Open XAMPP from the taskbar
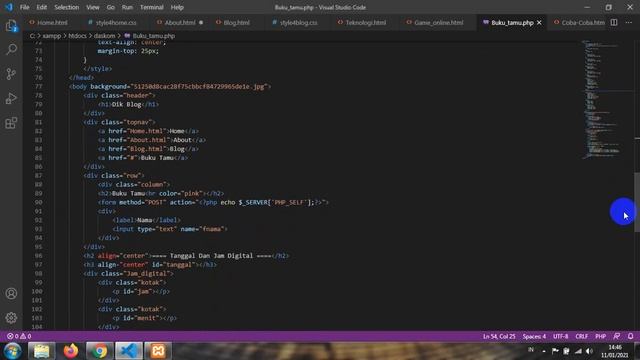640x360 pixels. (158, 351)
